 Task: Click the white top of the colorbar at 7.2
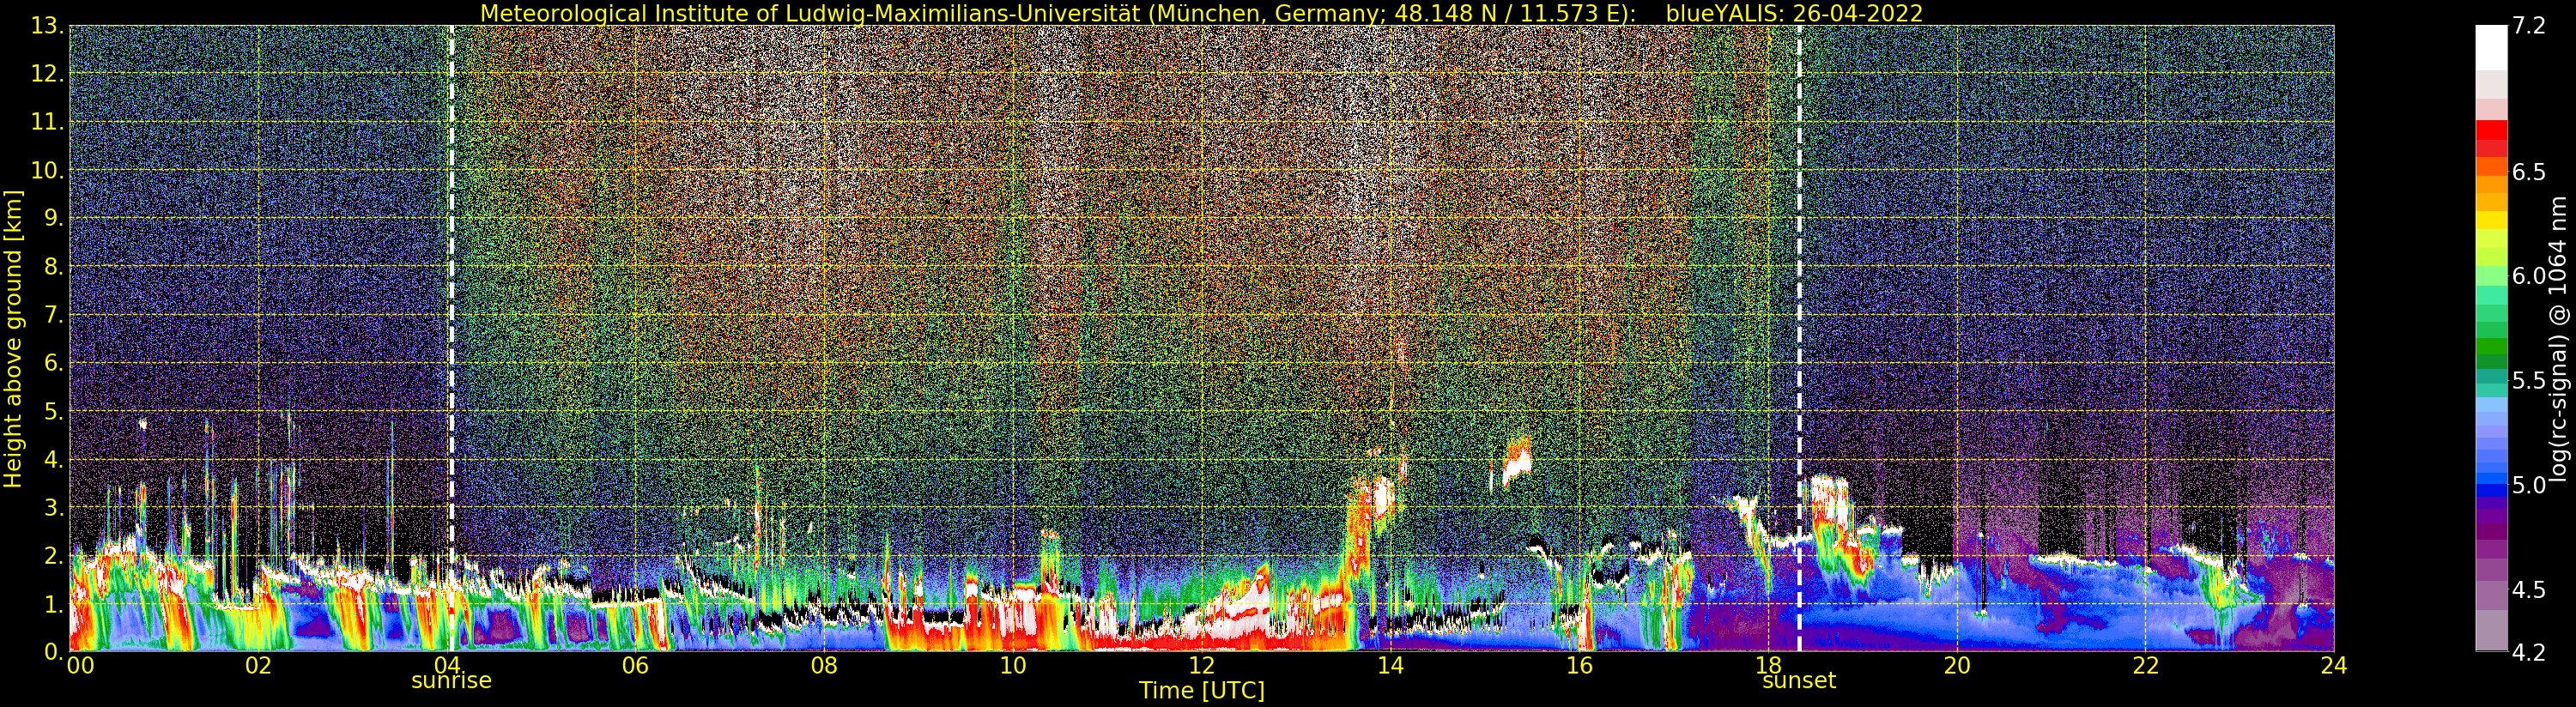(x=2491, y=47)
